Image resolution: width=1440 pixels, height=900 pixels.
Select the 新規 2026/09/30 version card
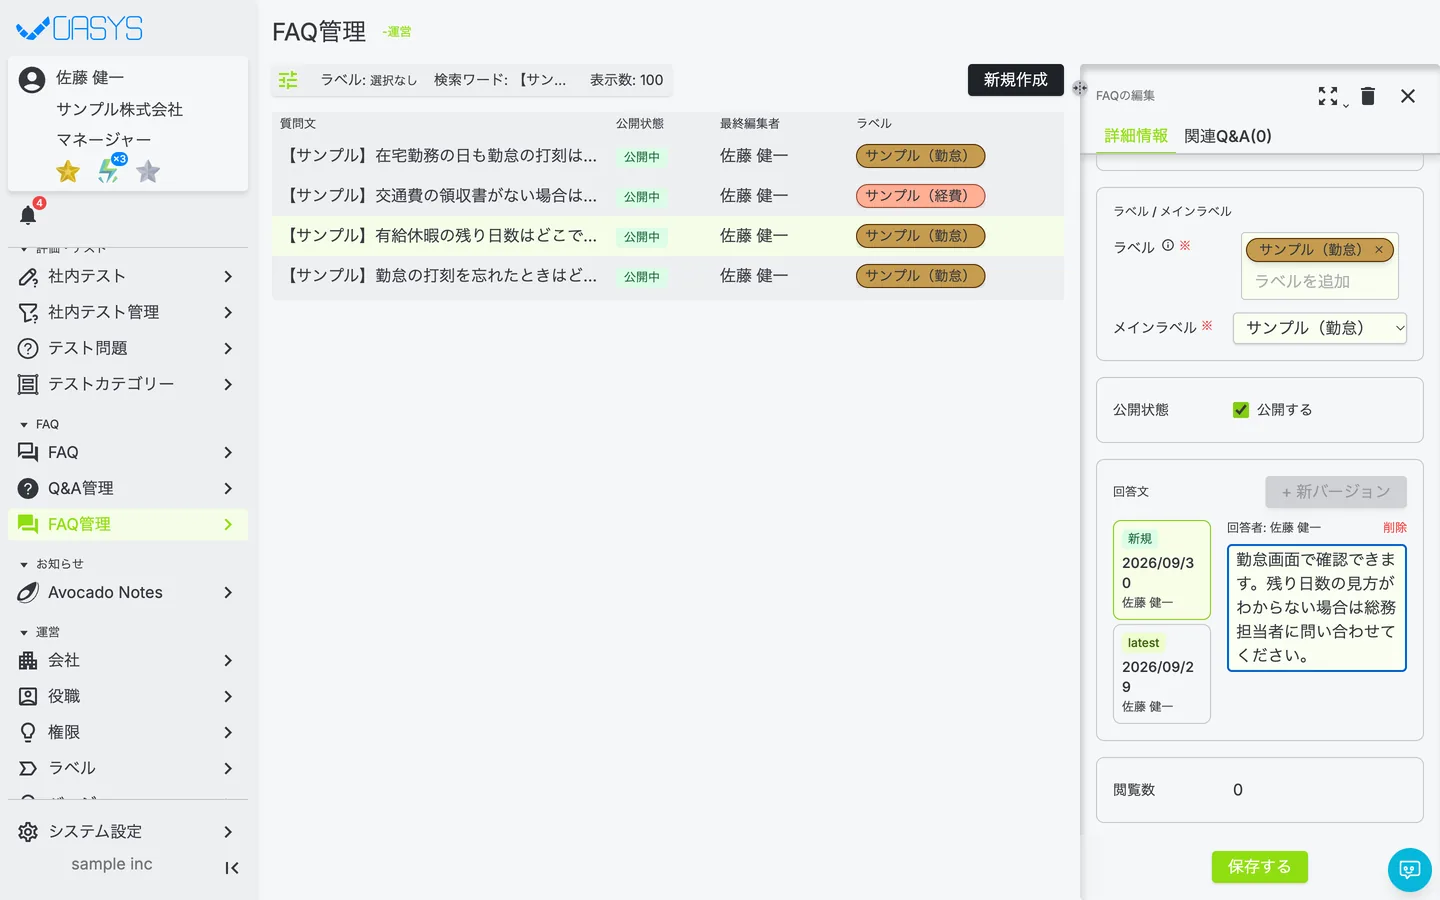[1162, 570]
